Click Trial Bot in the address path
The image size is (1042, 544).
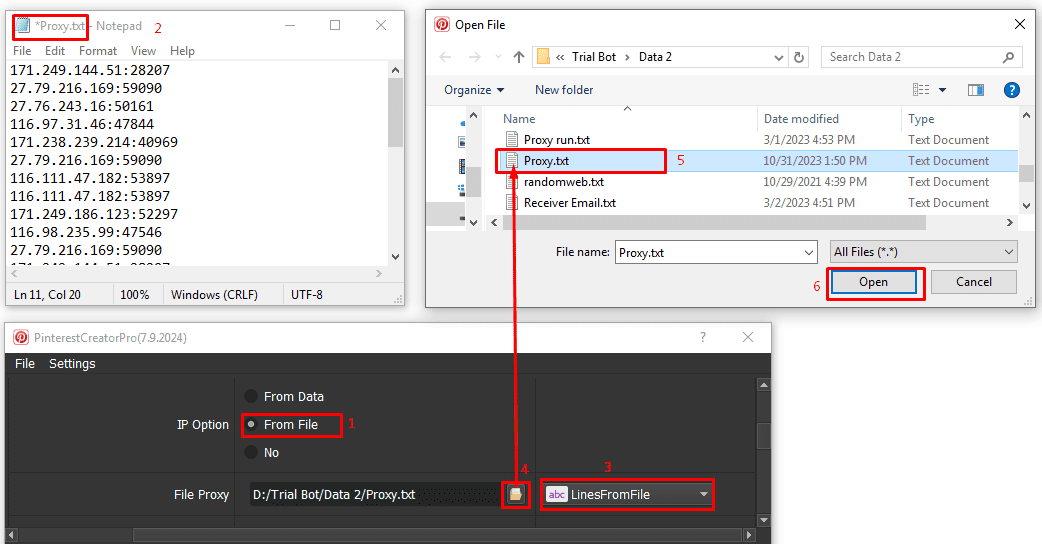coord(594,57)
